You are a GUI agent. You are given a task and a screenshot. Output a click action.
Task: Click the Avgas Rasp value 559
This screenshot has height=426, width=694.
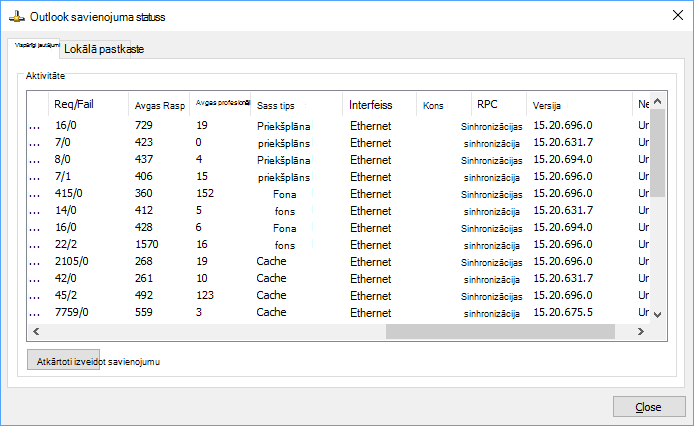(144, 312)
